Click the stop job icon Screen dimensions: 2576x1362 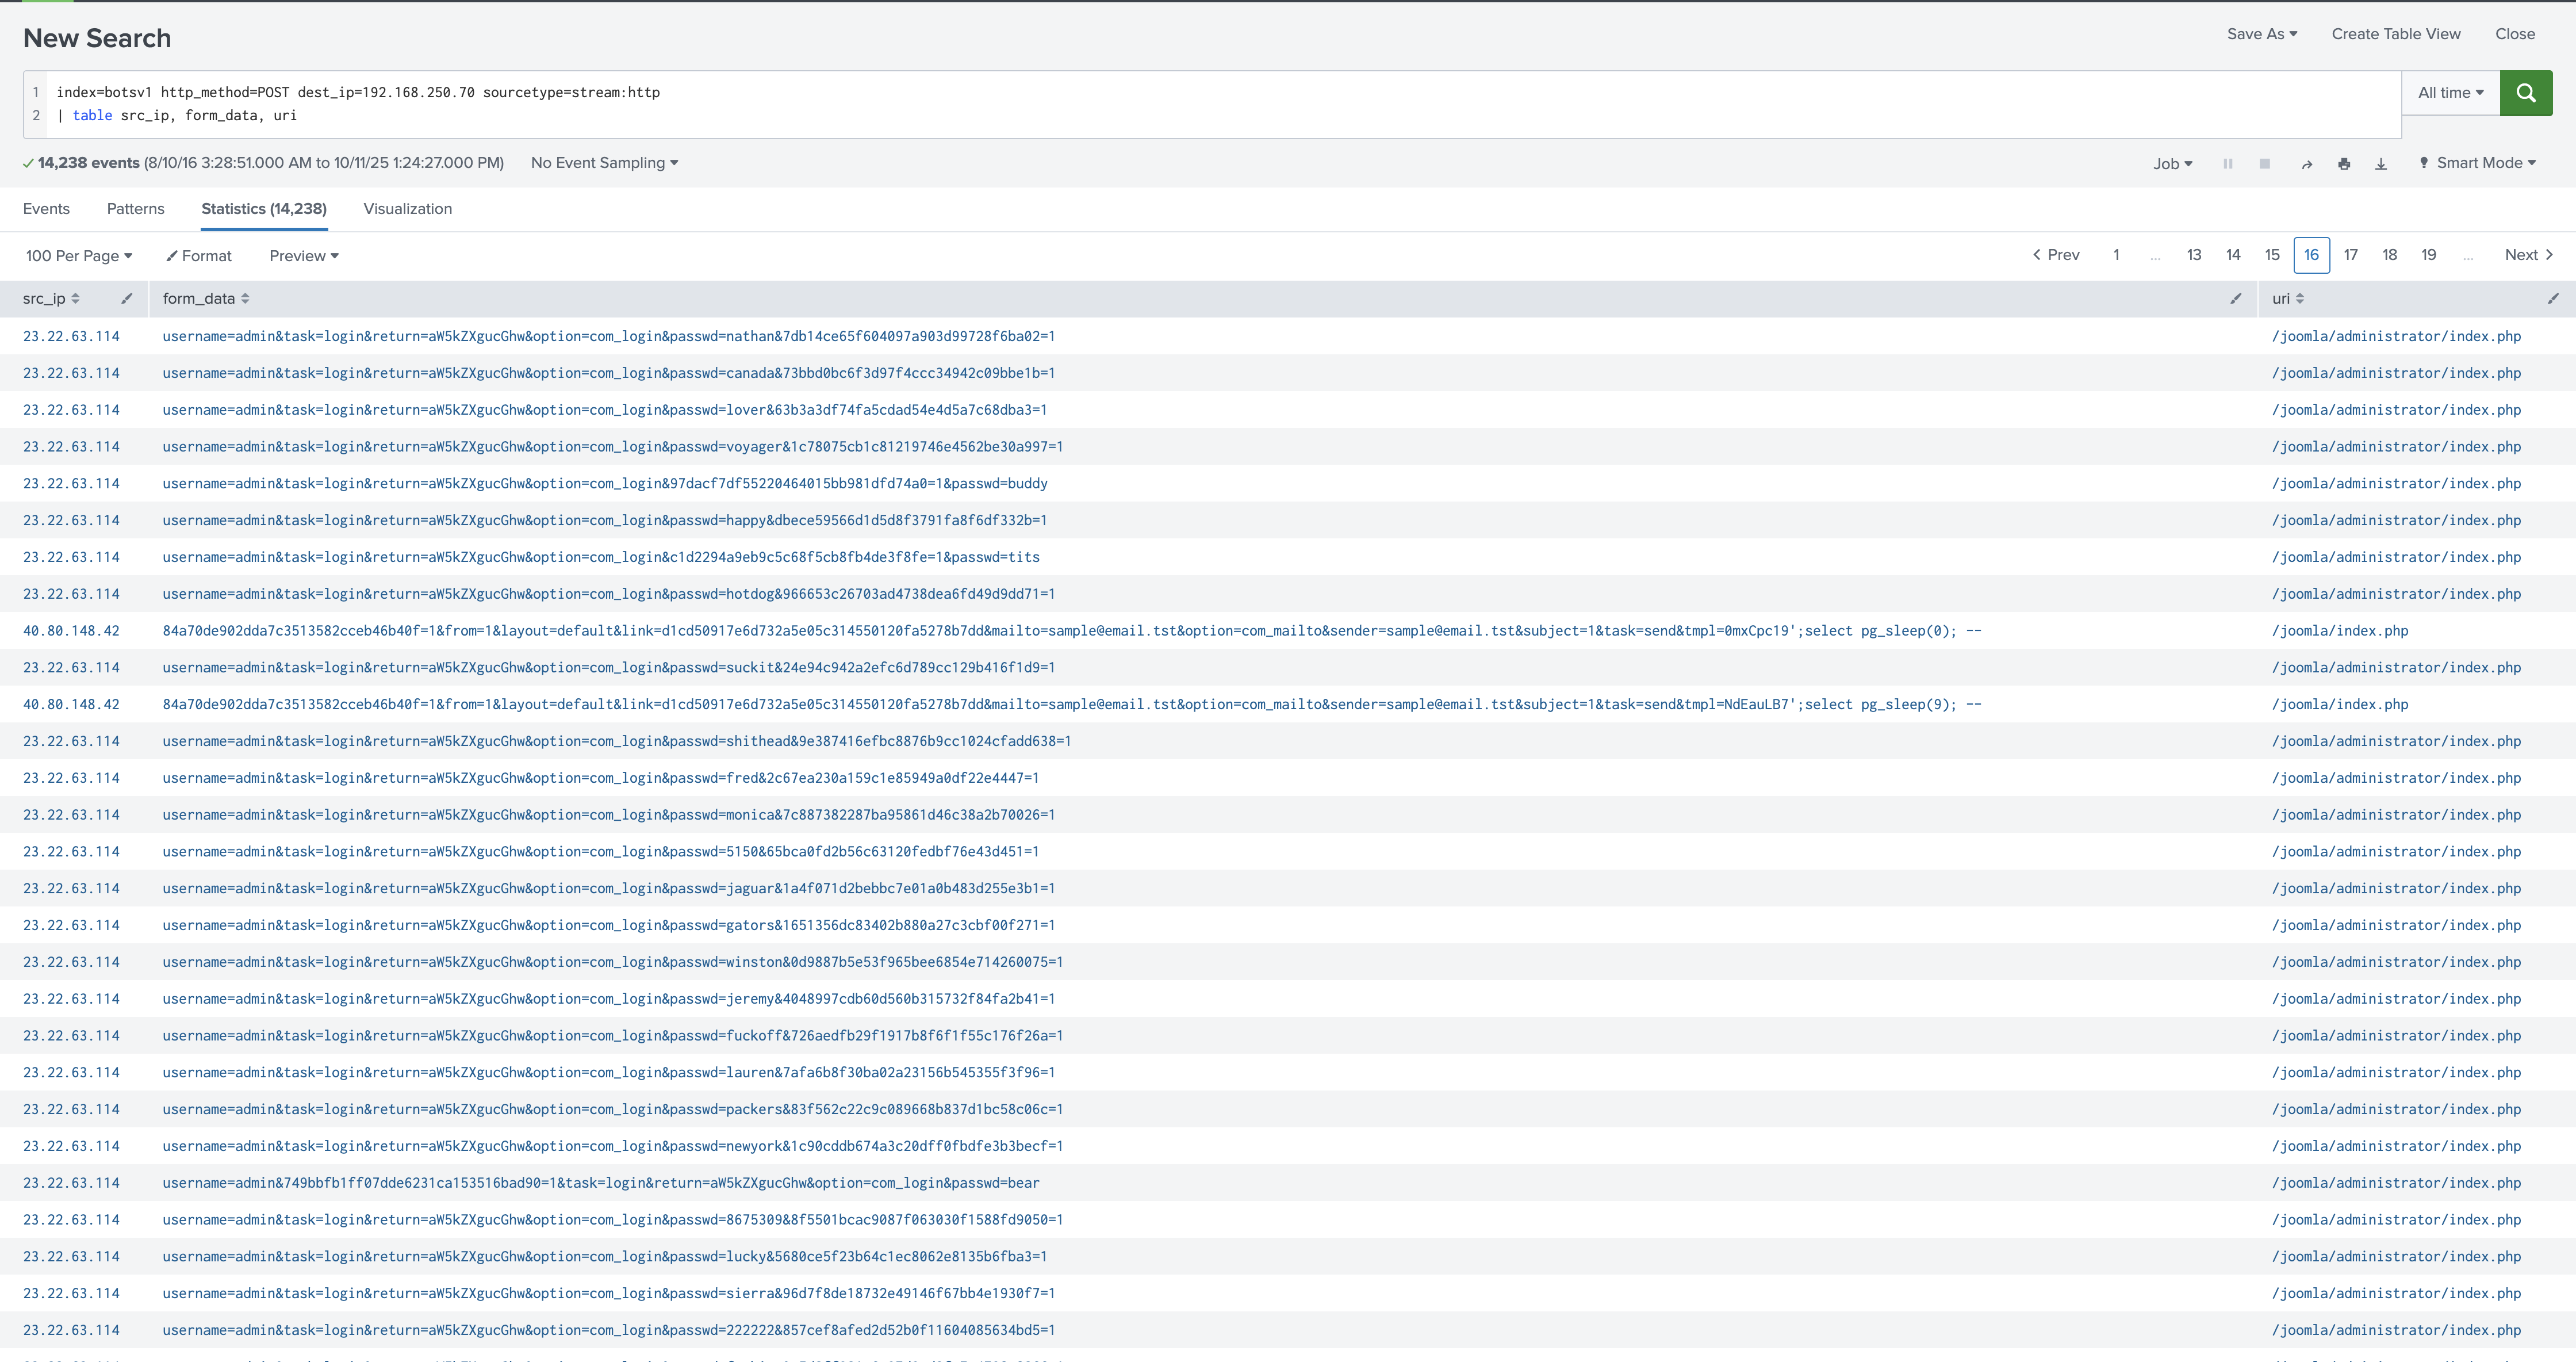pyautogui.click(x=2264, y=164)
